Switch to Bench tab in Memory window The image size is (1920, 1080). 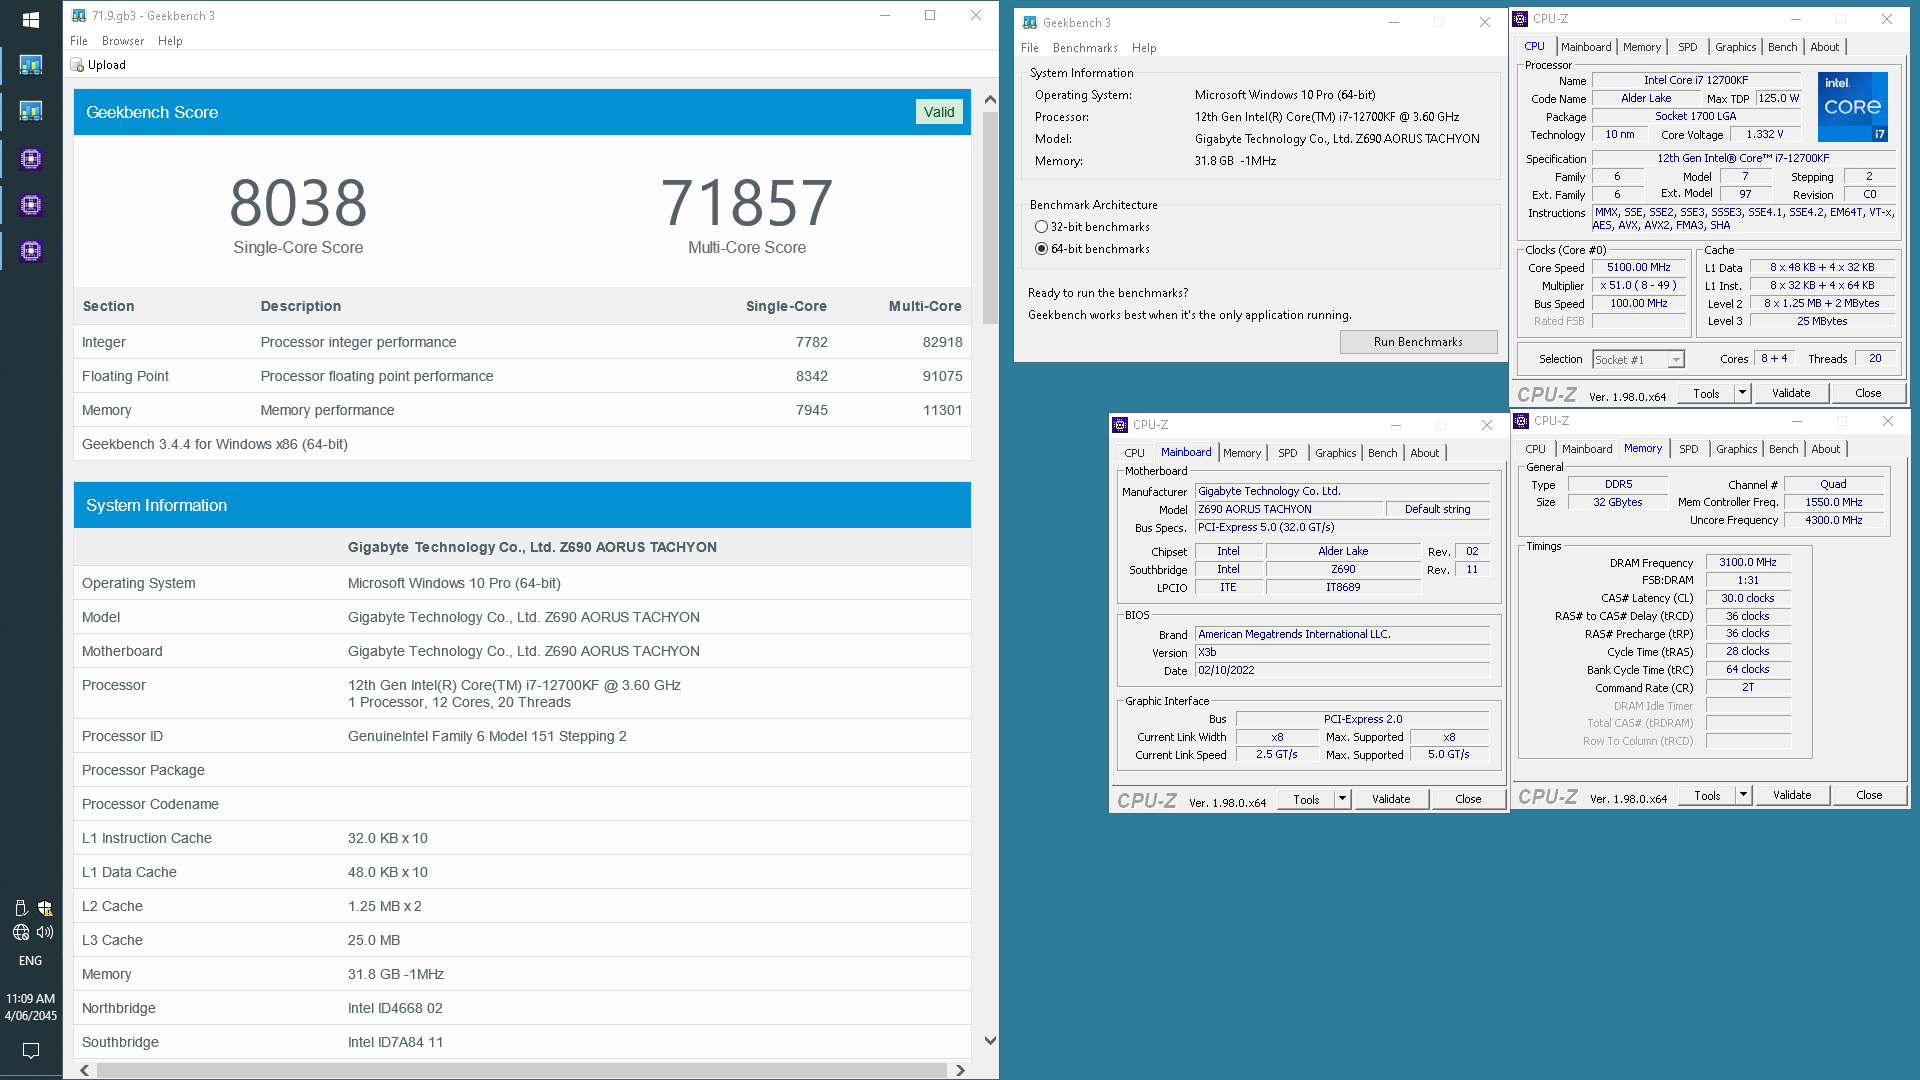[x=1783, y=449]
